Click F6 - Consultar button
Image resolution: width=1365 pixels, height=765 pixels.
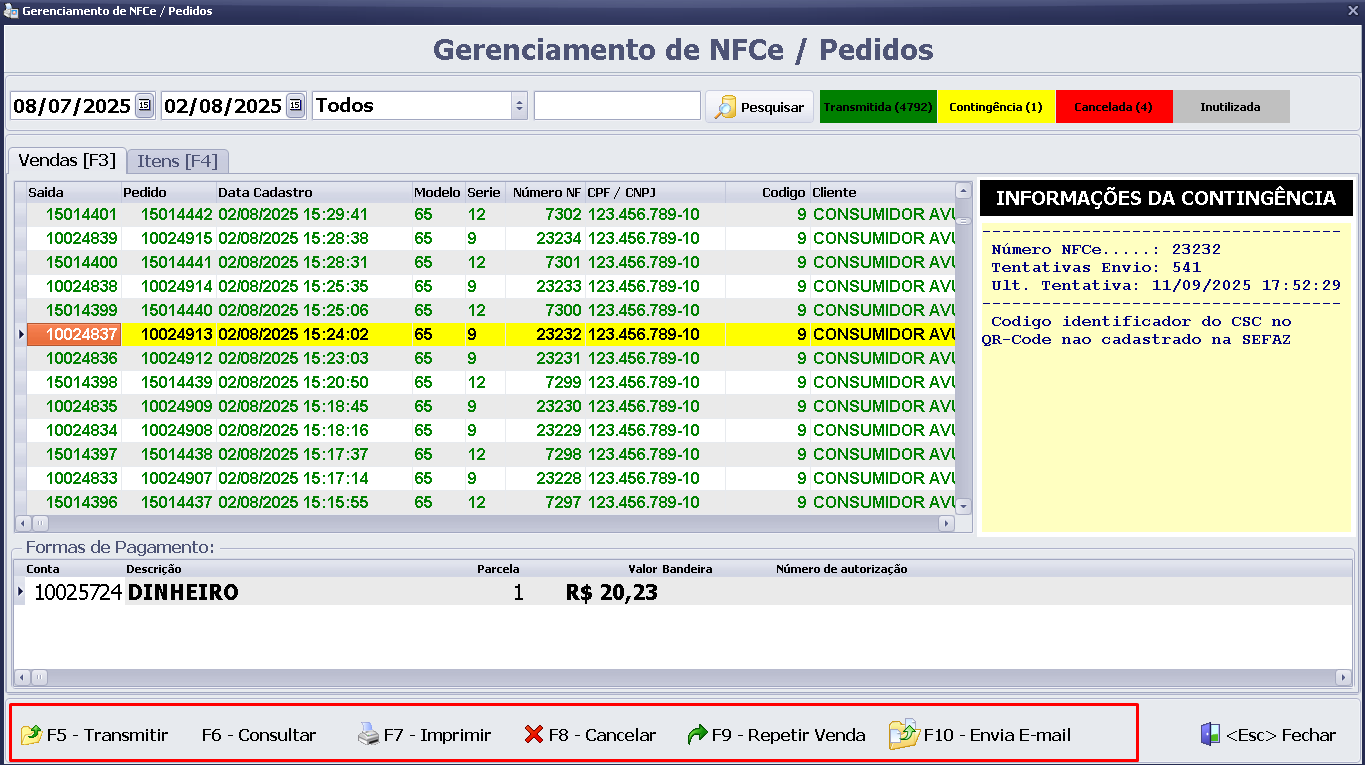click(x=258, y=735)
